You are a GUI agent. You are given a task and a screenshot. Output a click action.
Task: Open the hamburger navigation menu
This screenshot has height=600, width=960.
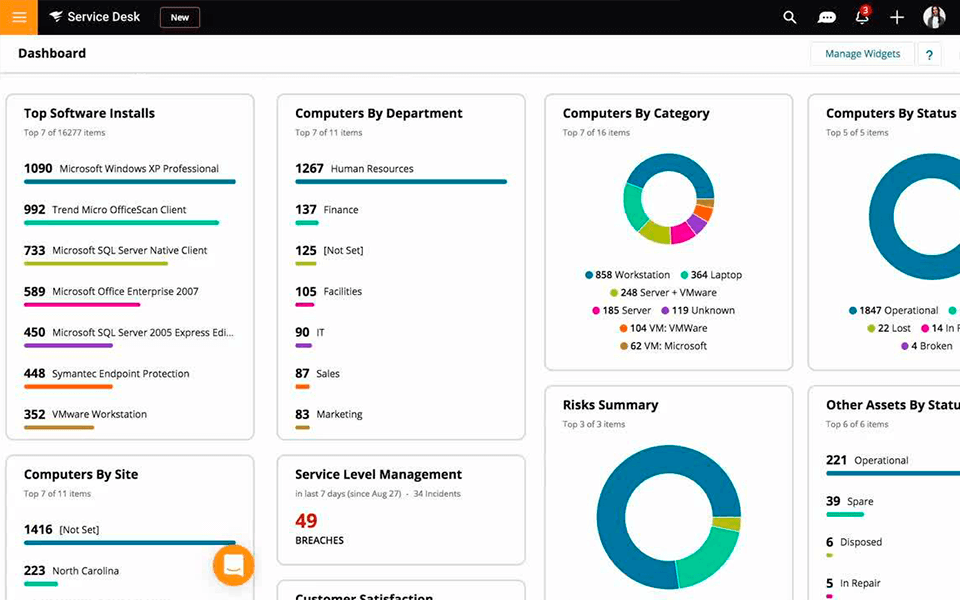[18, 17]
